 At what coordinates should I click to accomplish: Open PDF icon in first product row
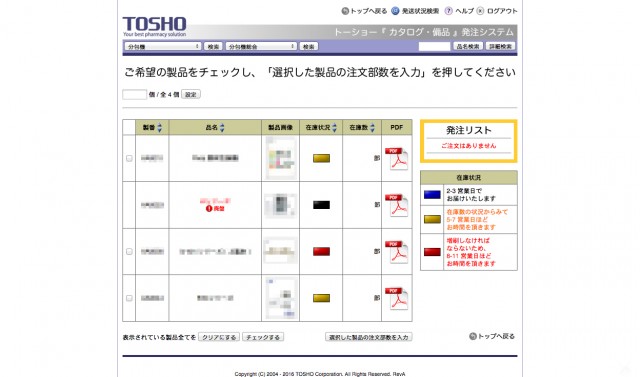point(396,158)
